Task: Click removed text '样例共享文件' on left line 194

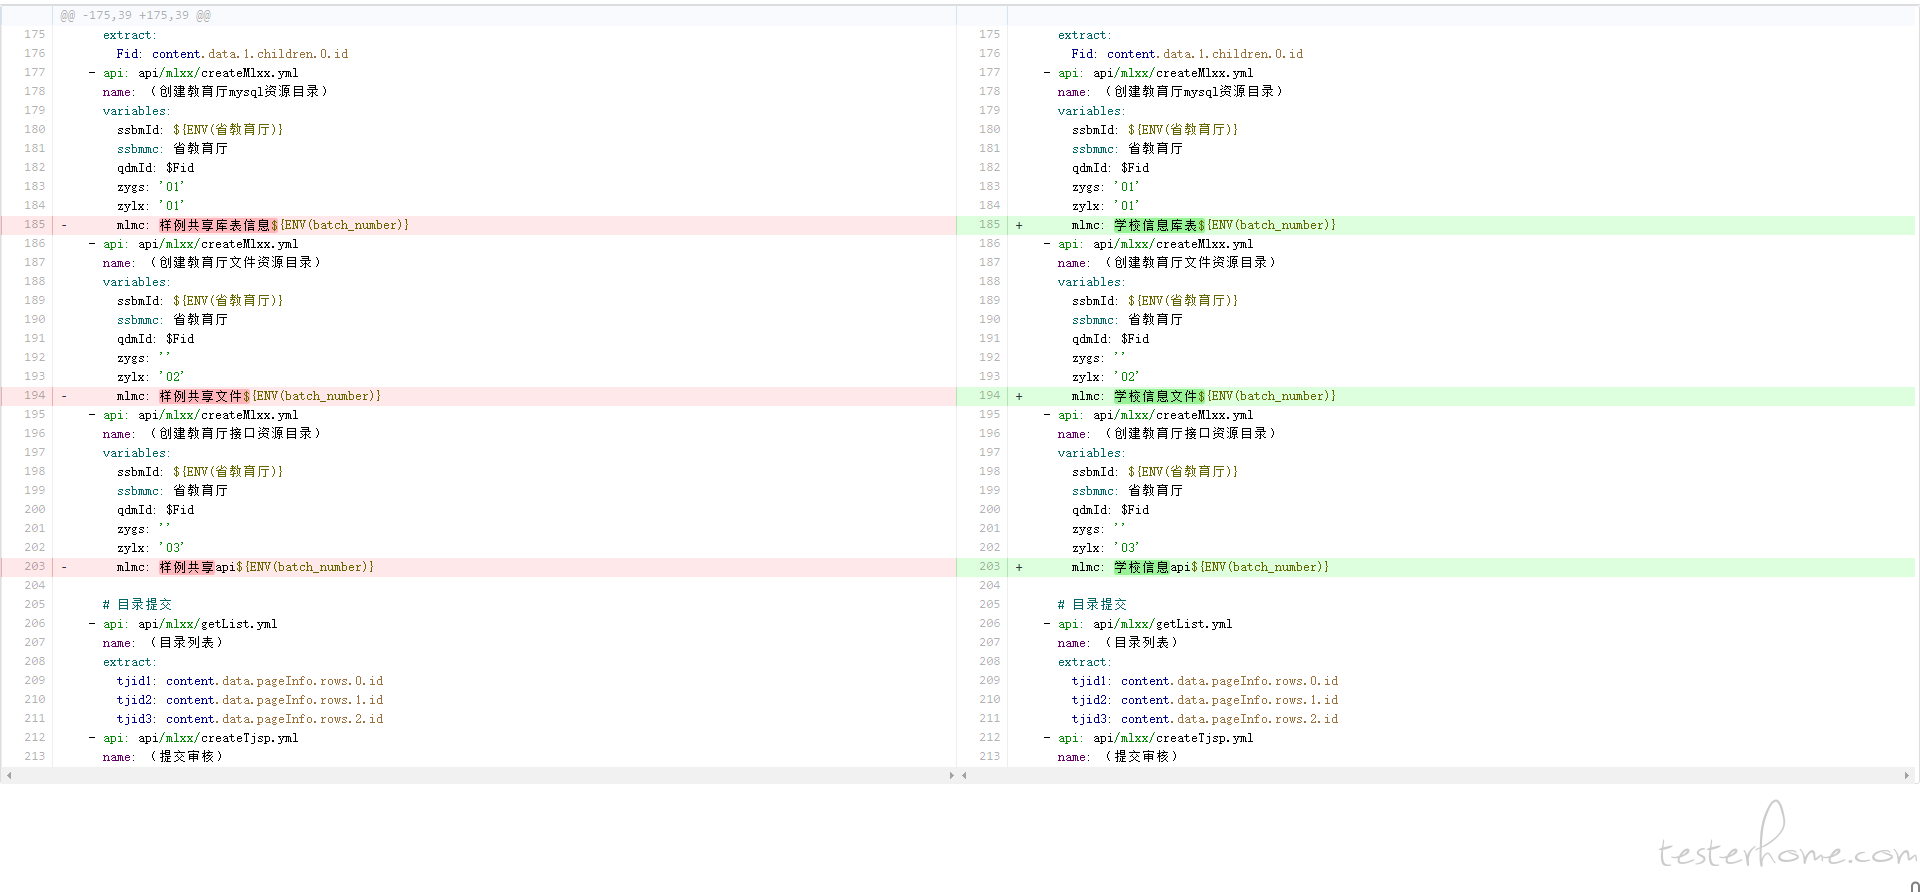Action: 201,397
